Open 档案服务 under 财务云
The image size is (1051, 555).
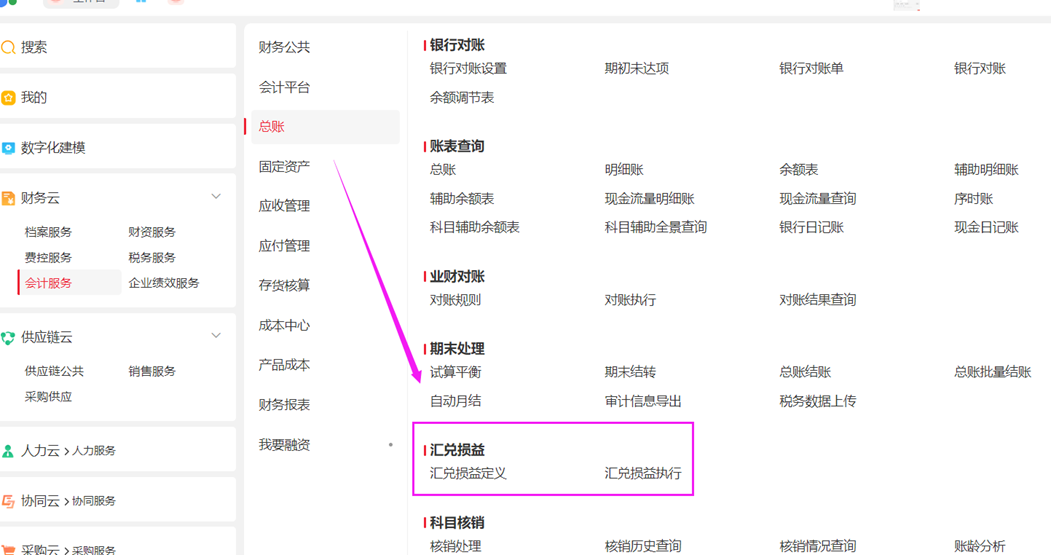tap(48, 232)
